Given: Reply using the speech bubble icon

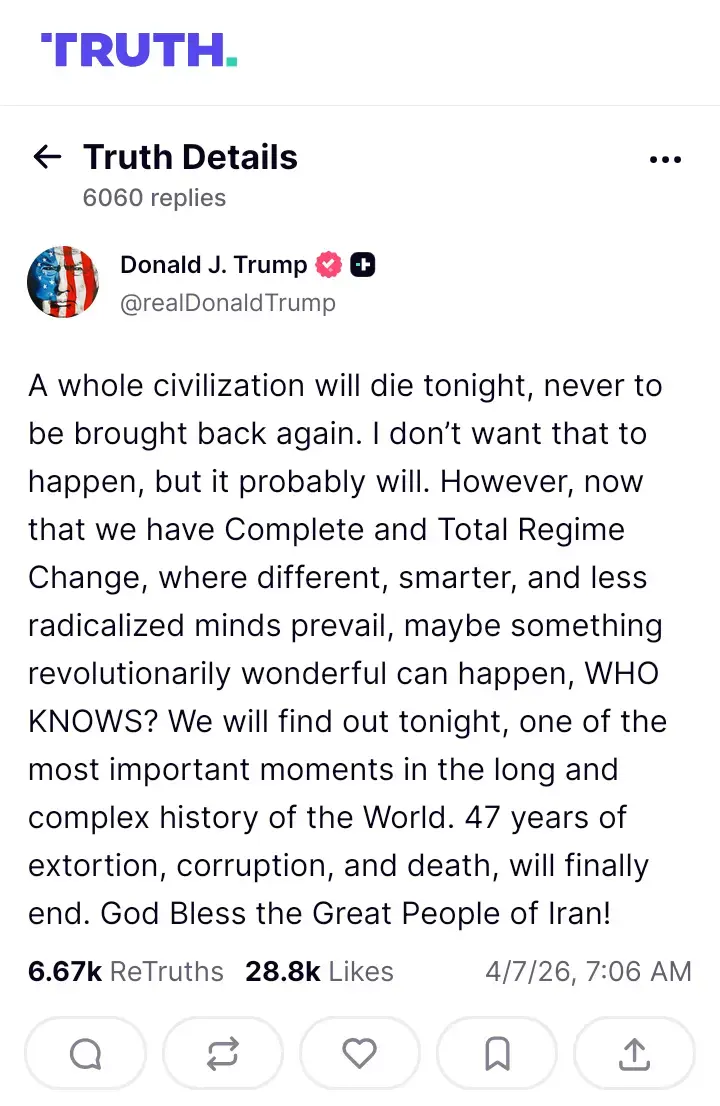Looking at the screenshot, I should (x=85, y=1053).
